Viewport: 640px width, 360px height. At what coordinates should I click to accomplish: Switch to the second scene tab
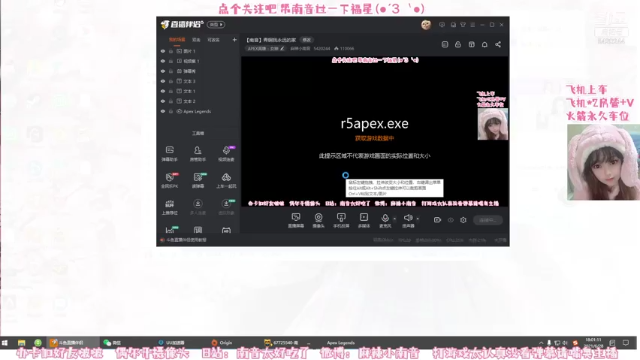[196, 40]
